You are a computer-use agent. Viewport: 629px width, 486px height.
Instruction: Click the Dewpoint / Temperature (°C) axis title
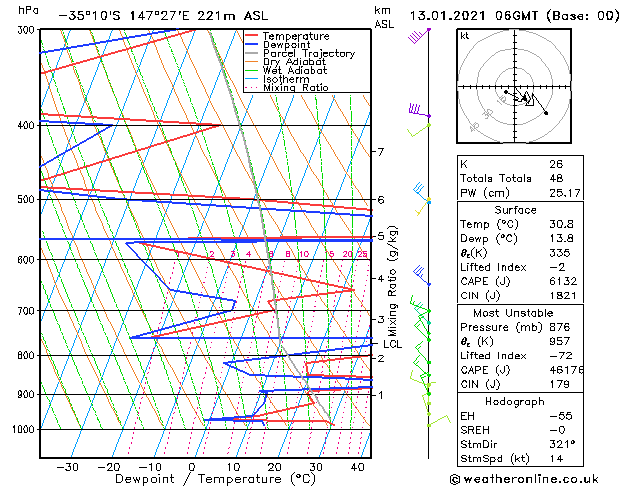click(x=215, y=479)
